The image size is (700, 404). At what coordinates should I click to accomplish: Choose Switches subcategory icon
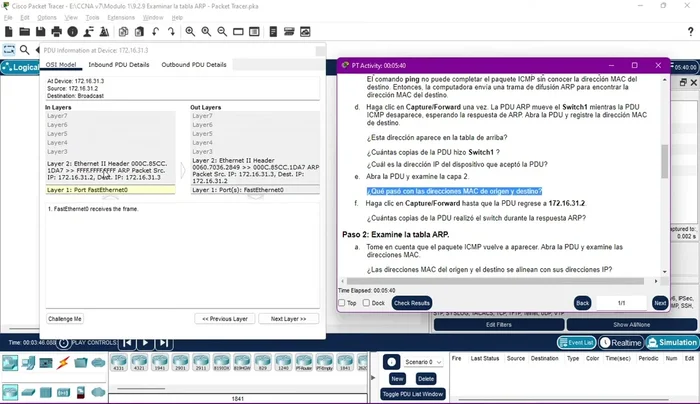pyautogui.click(x=28, y=392)
